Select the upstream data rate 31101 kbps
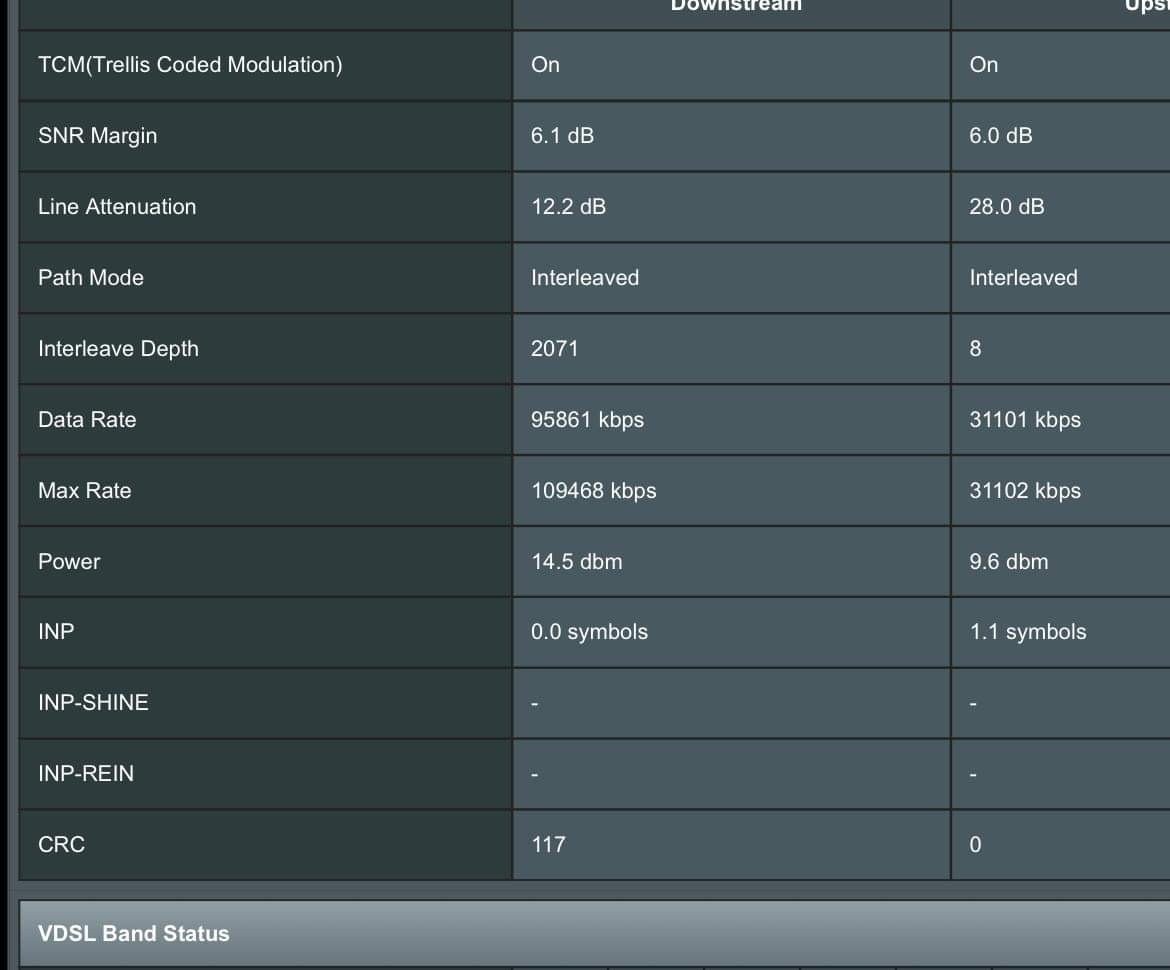The image size is (1170, 970). pyautogui.click(x=1025, y=420)
